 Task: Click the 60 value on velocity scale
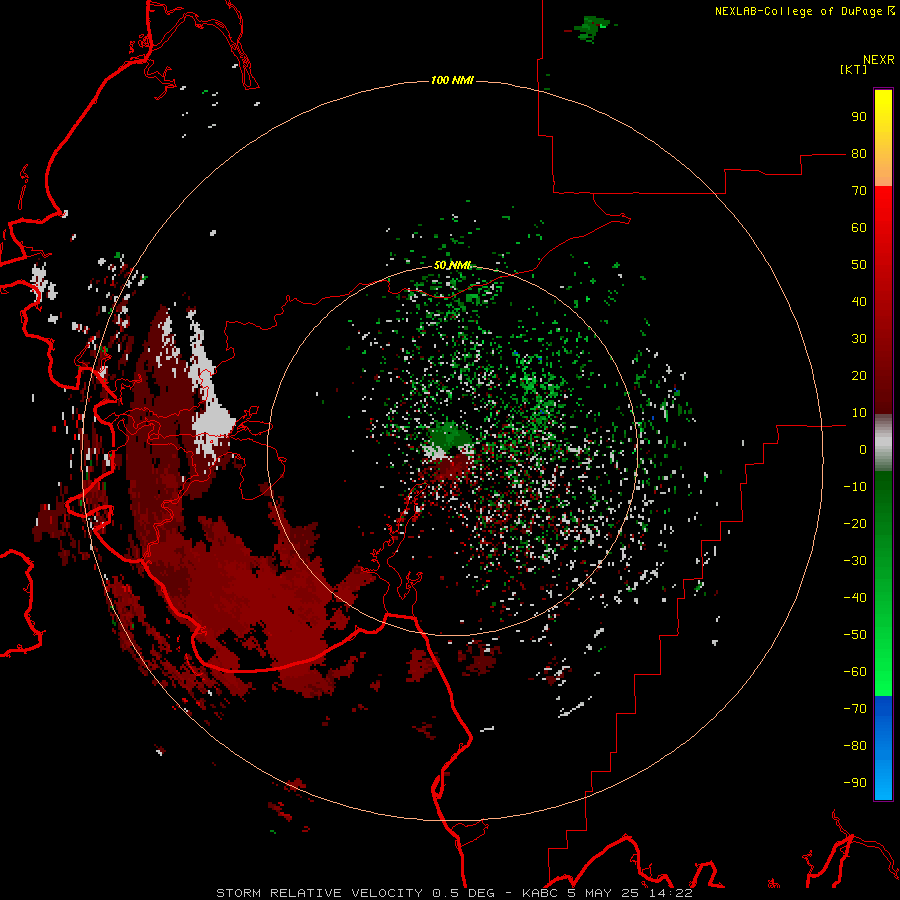(x=859, y=228)
